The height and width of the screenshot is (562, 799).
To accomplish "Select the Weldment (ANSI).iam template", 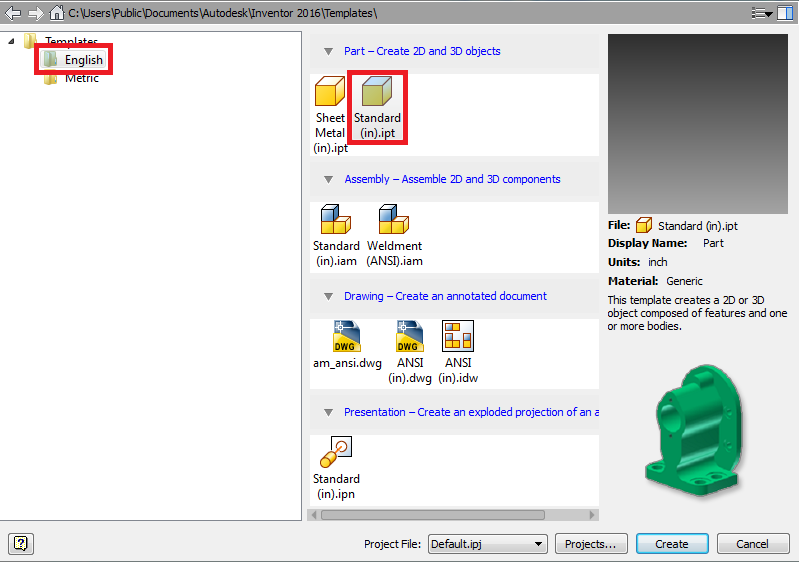I will tap(394, 235).
